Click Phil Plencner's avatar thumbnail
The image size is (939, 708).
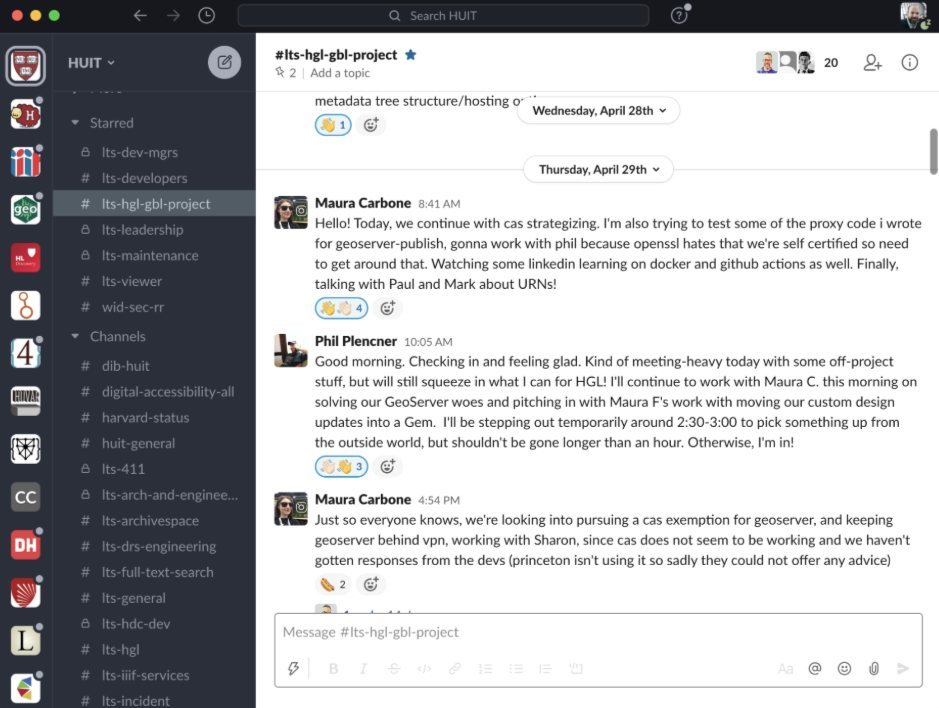290,350
